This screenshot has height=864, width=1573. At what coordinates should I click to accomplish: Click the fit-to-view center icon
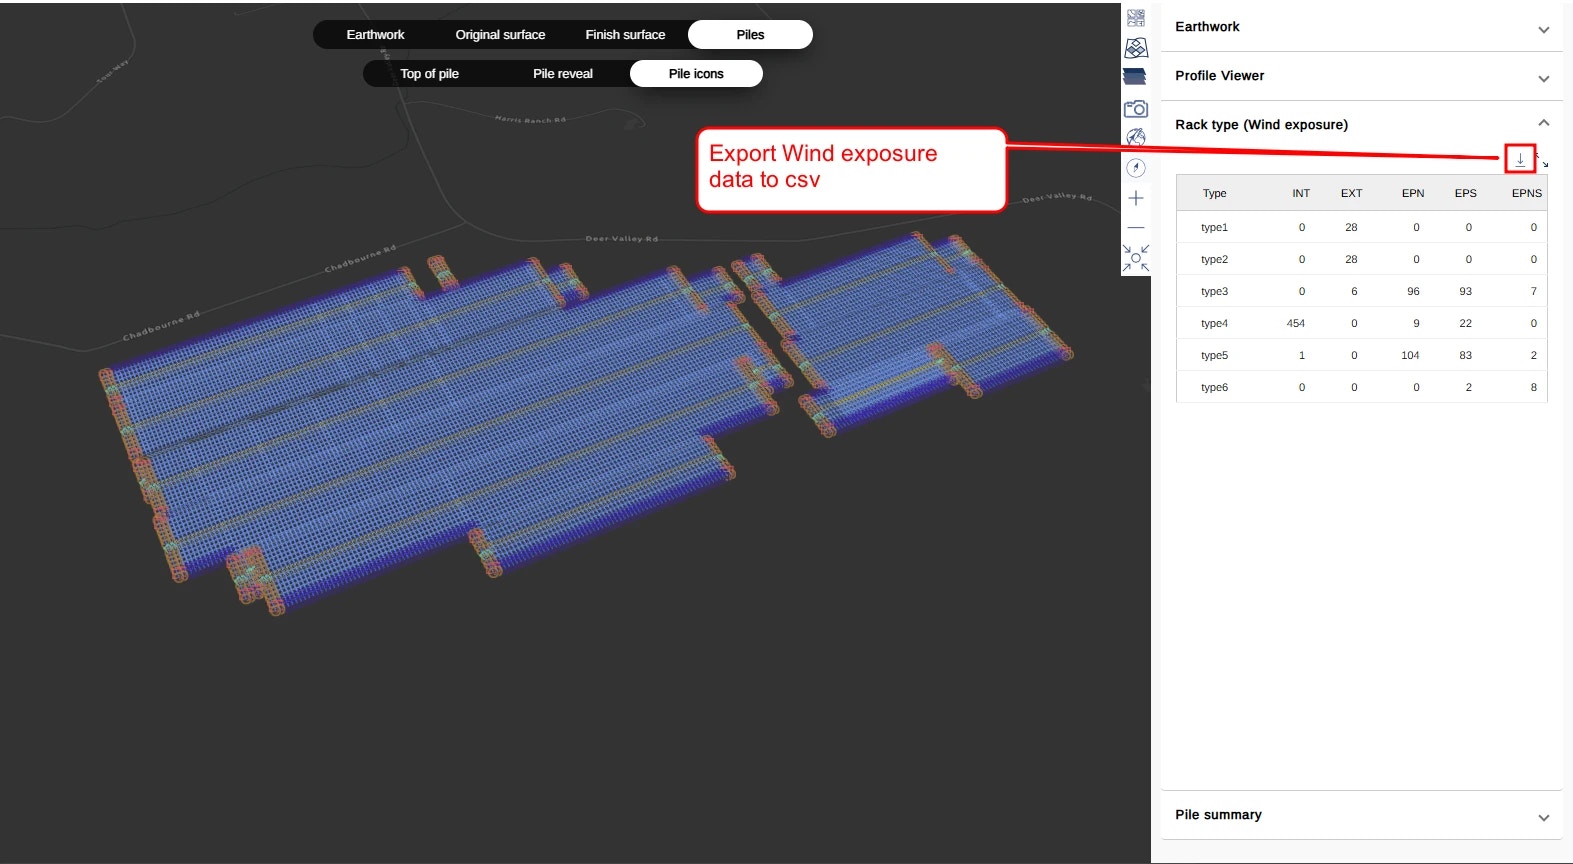click(1136, 258)
